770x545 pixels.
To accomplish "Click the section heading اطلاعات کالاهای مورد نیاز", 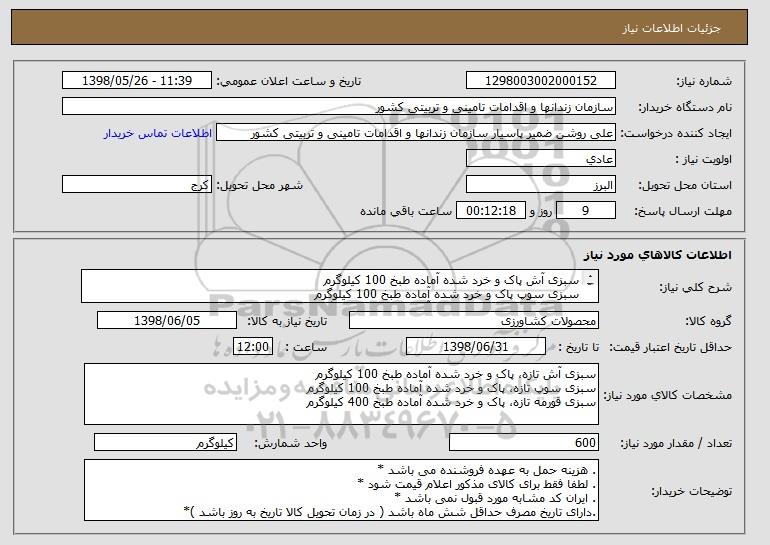I will pos(658,254).
